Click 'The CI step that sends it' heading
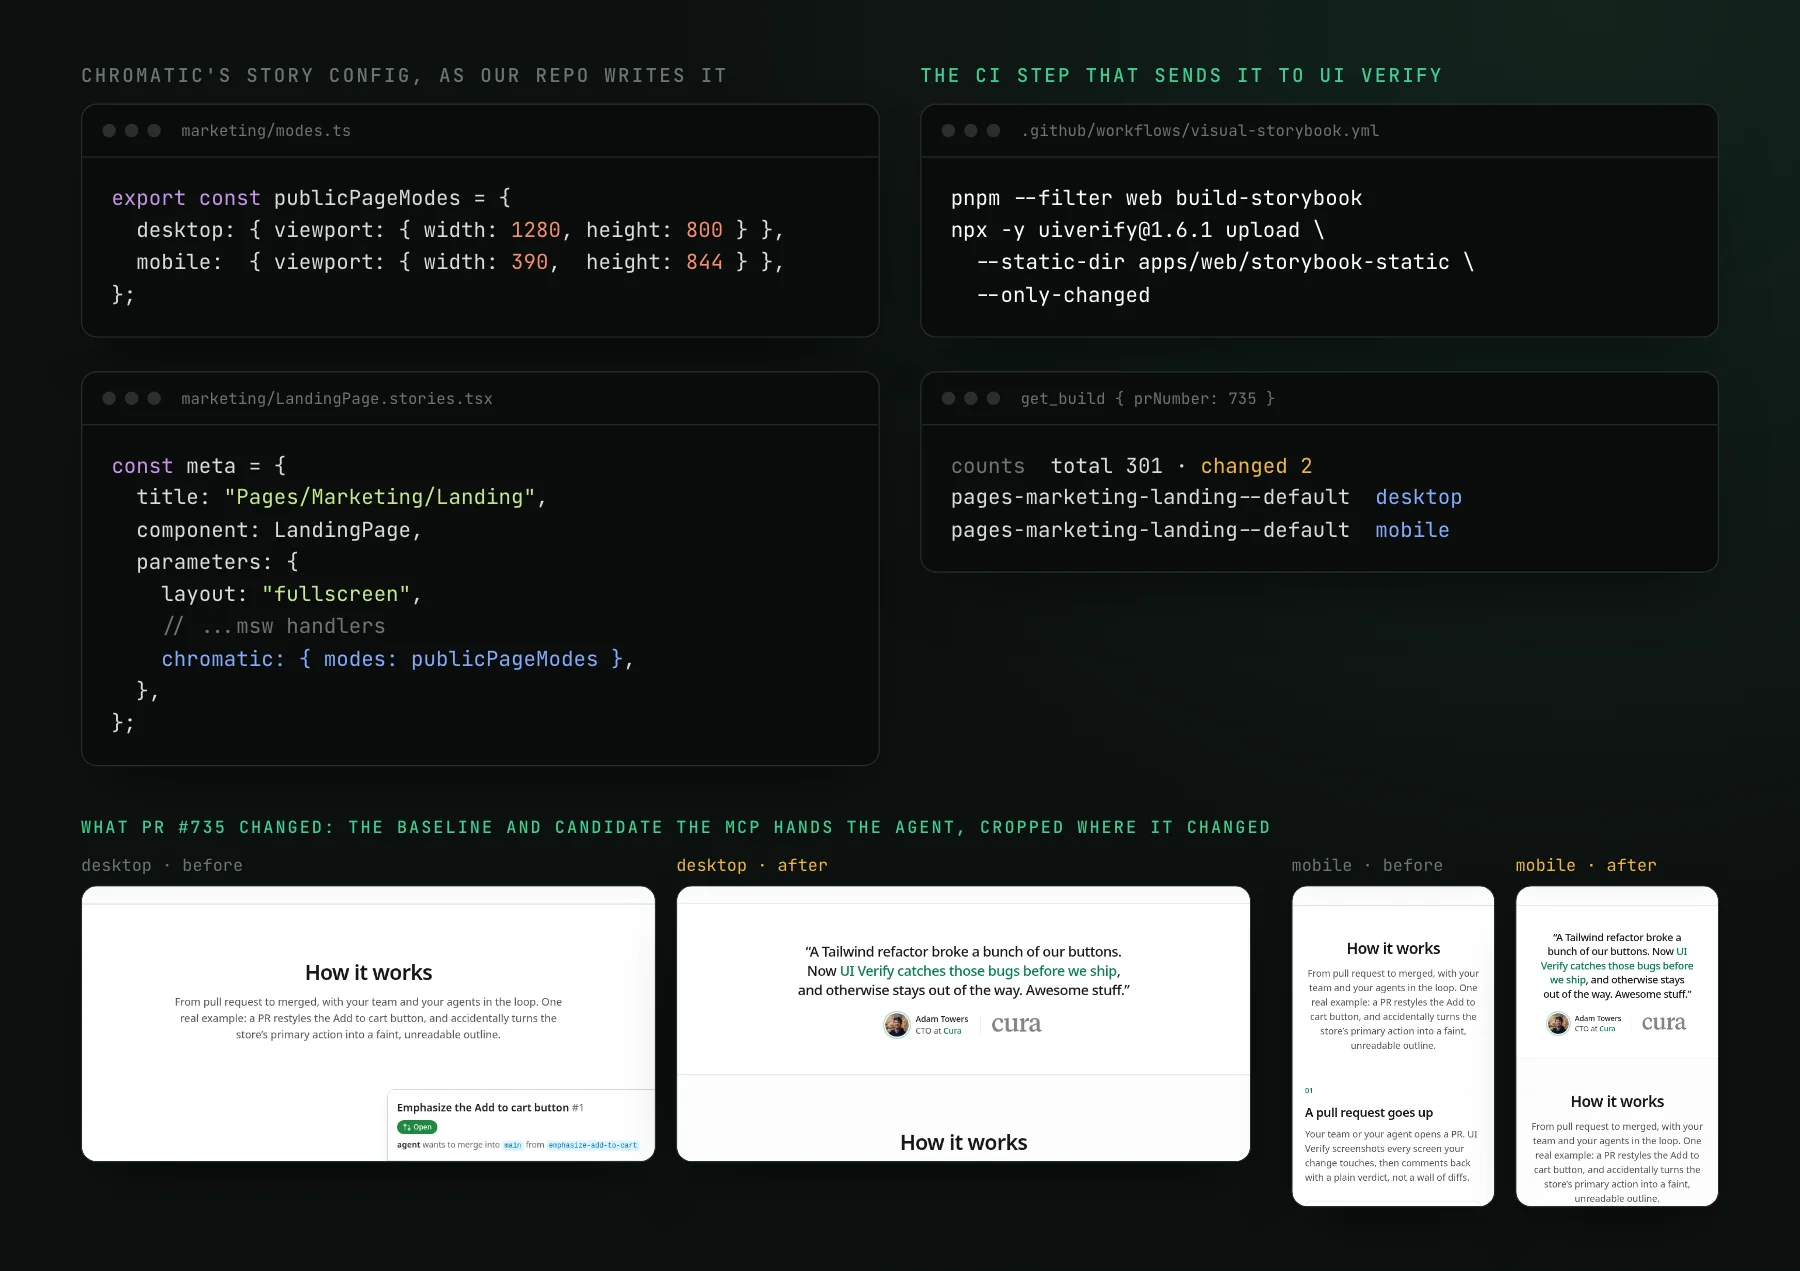 (x=1181, y=76)
